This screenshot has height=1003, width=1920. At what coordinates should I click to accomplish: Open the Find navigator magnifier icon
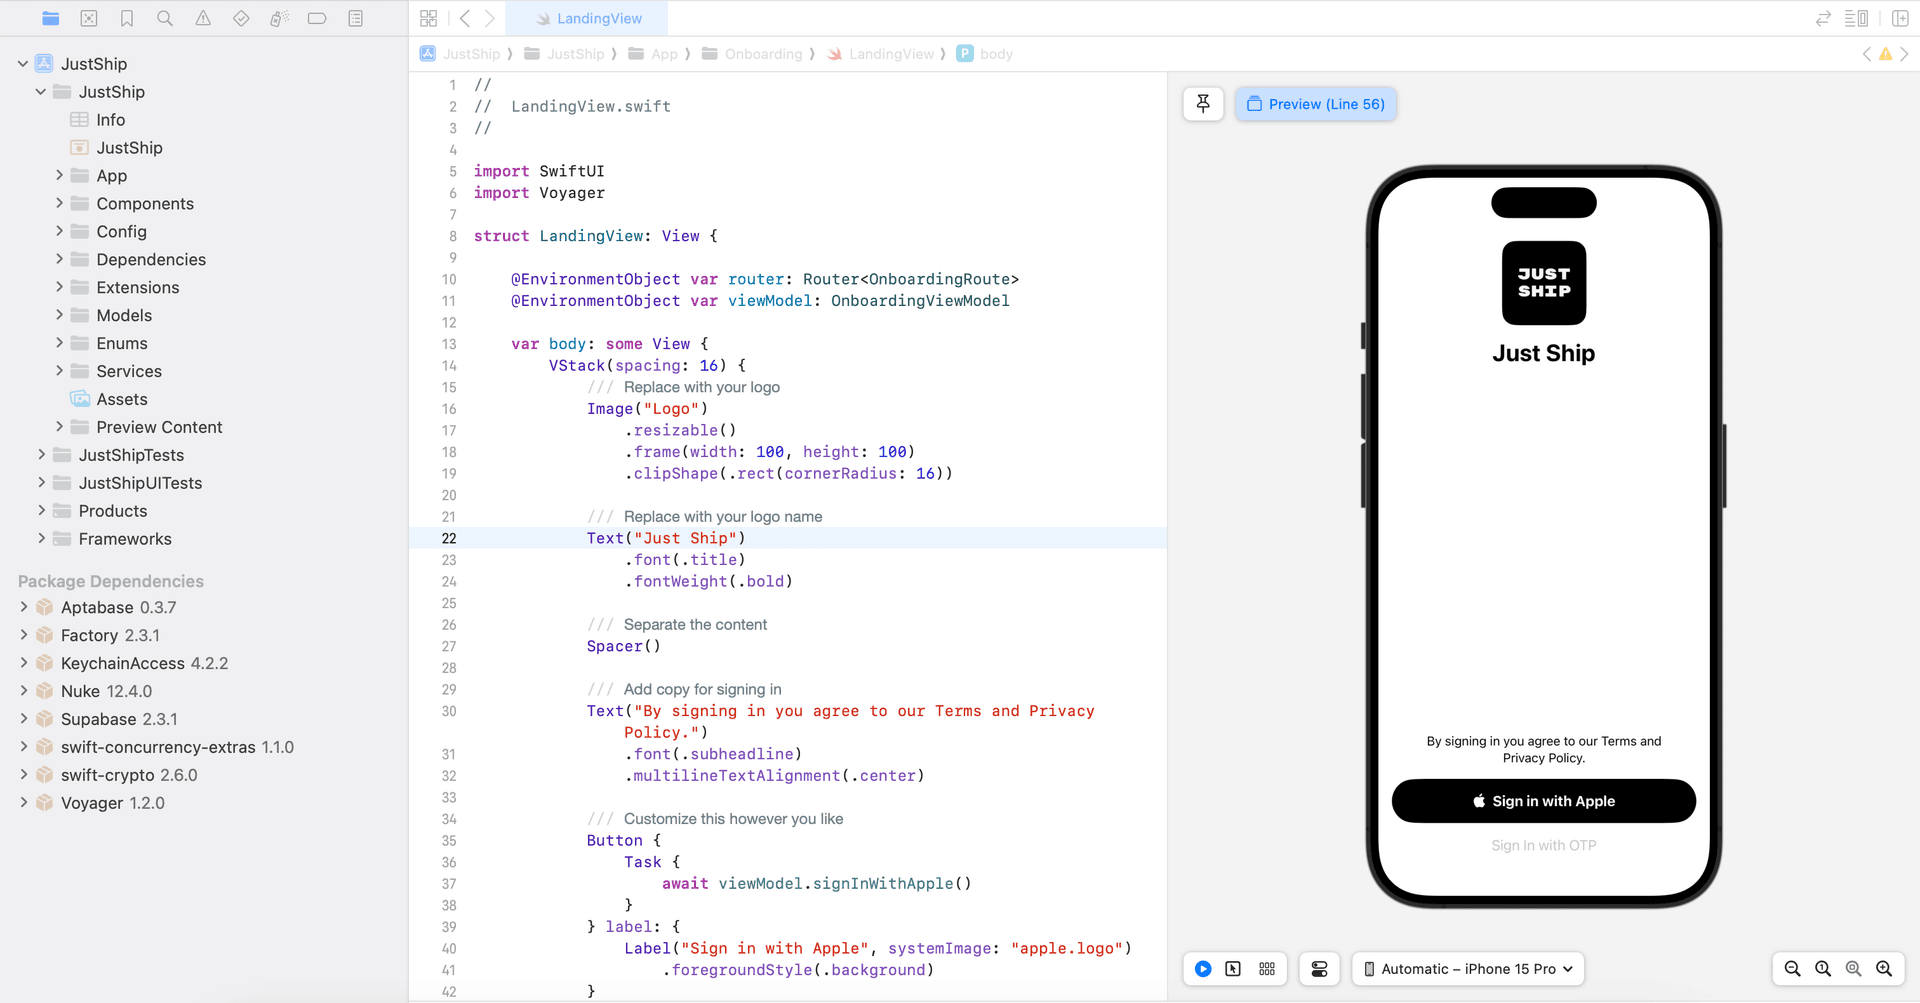point(165,18)
